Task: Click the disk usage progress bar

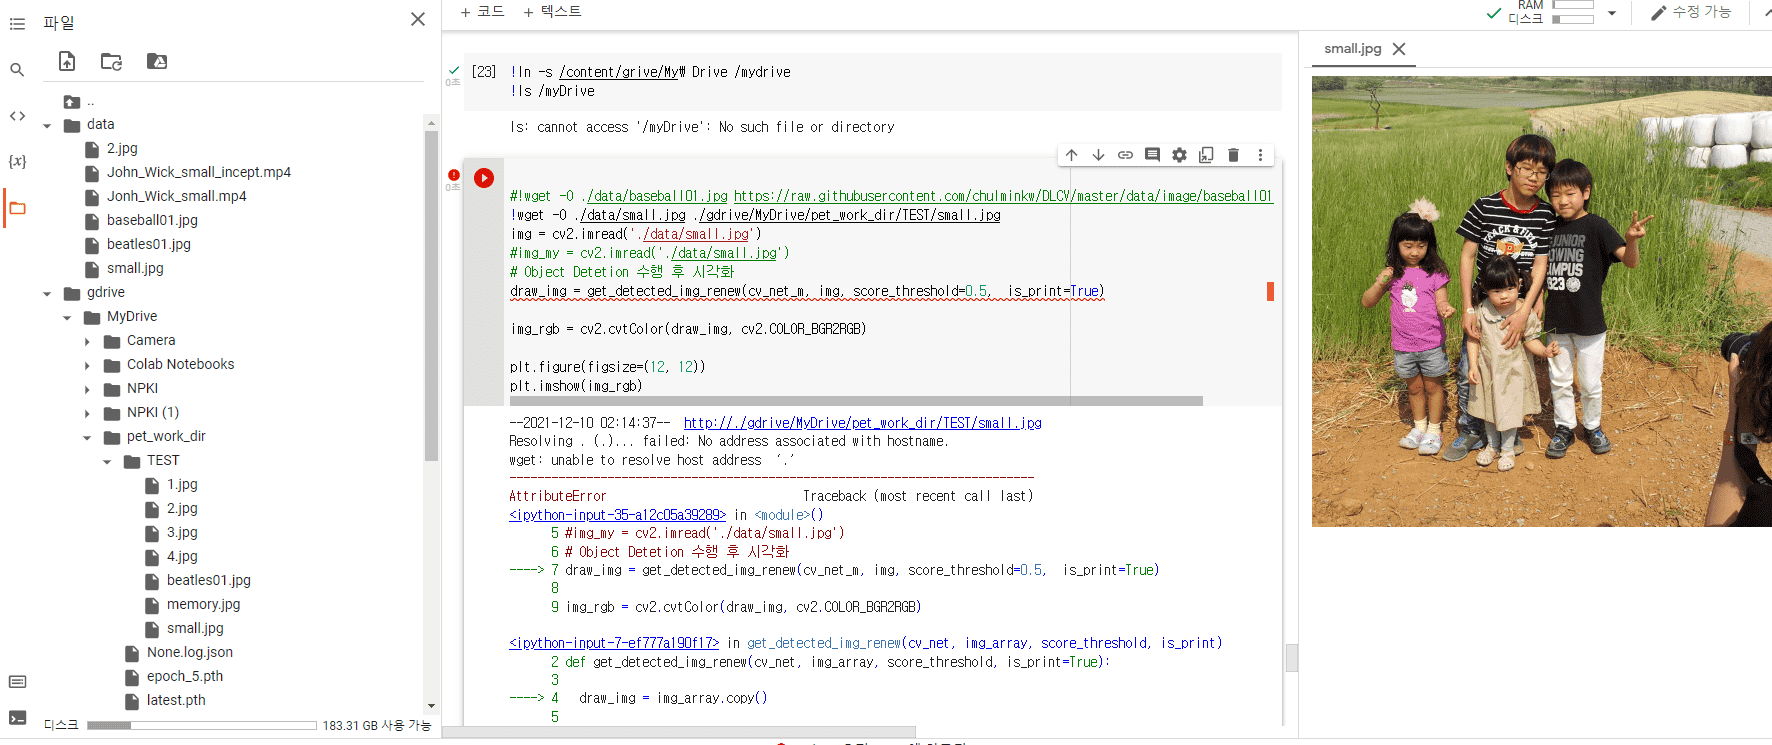Action: click(x=202, y=725)
